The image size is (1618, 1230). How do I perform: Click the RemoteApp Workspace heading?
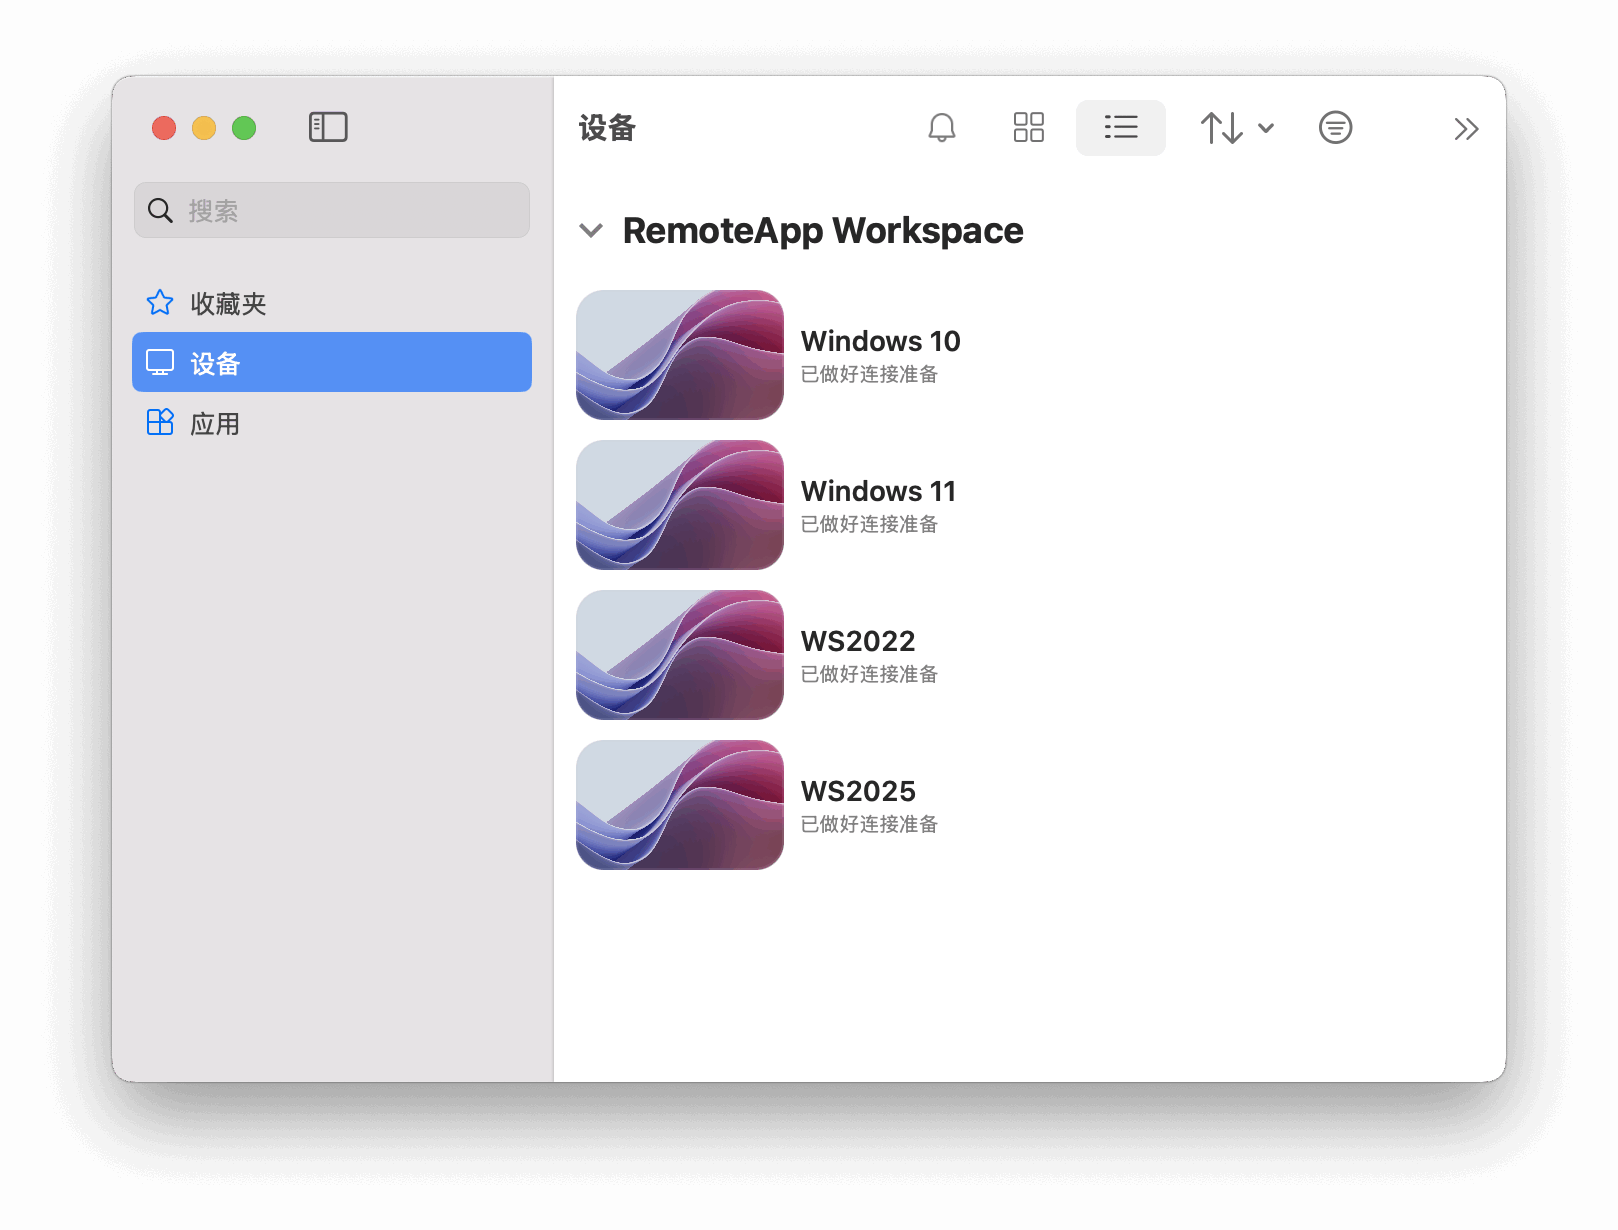click(x=823, y=231)
